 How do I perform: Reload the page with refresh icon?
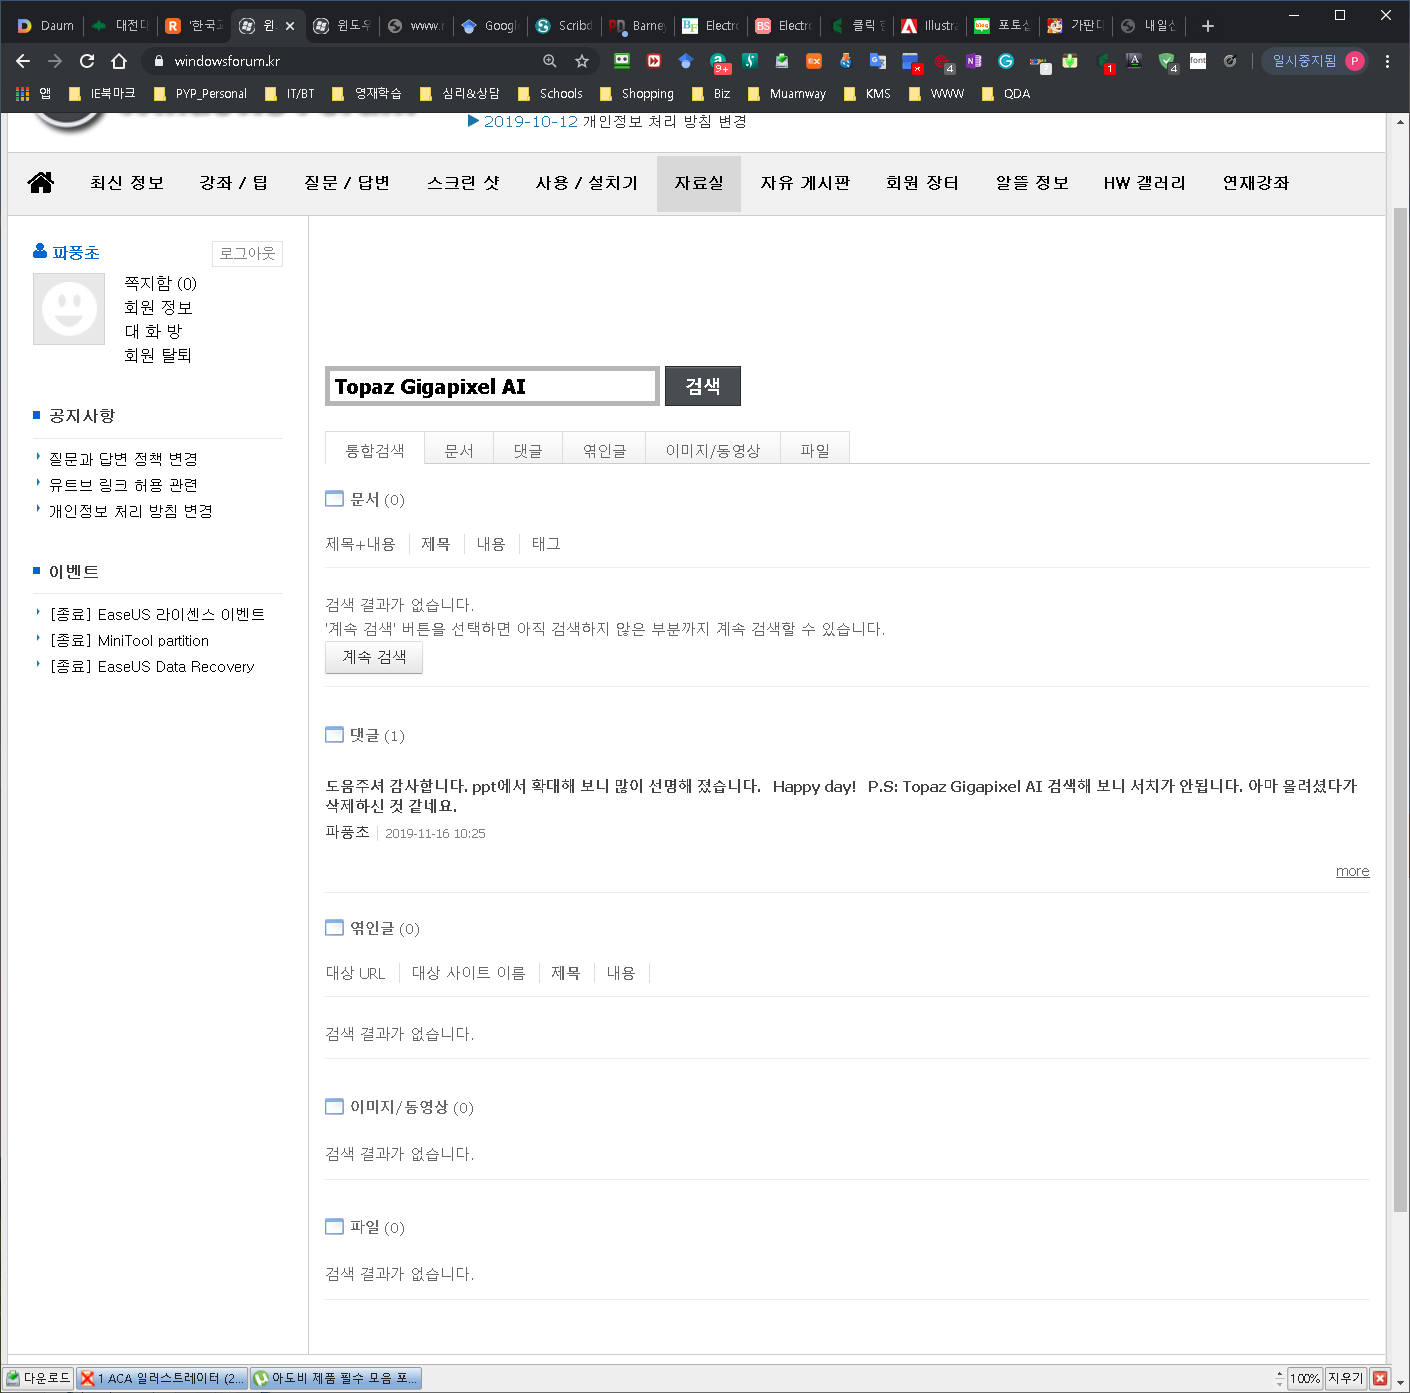[87, 61]
